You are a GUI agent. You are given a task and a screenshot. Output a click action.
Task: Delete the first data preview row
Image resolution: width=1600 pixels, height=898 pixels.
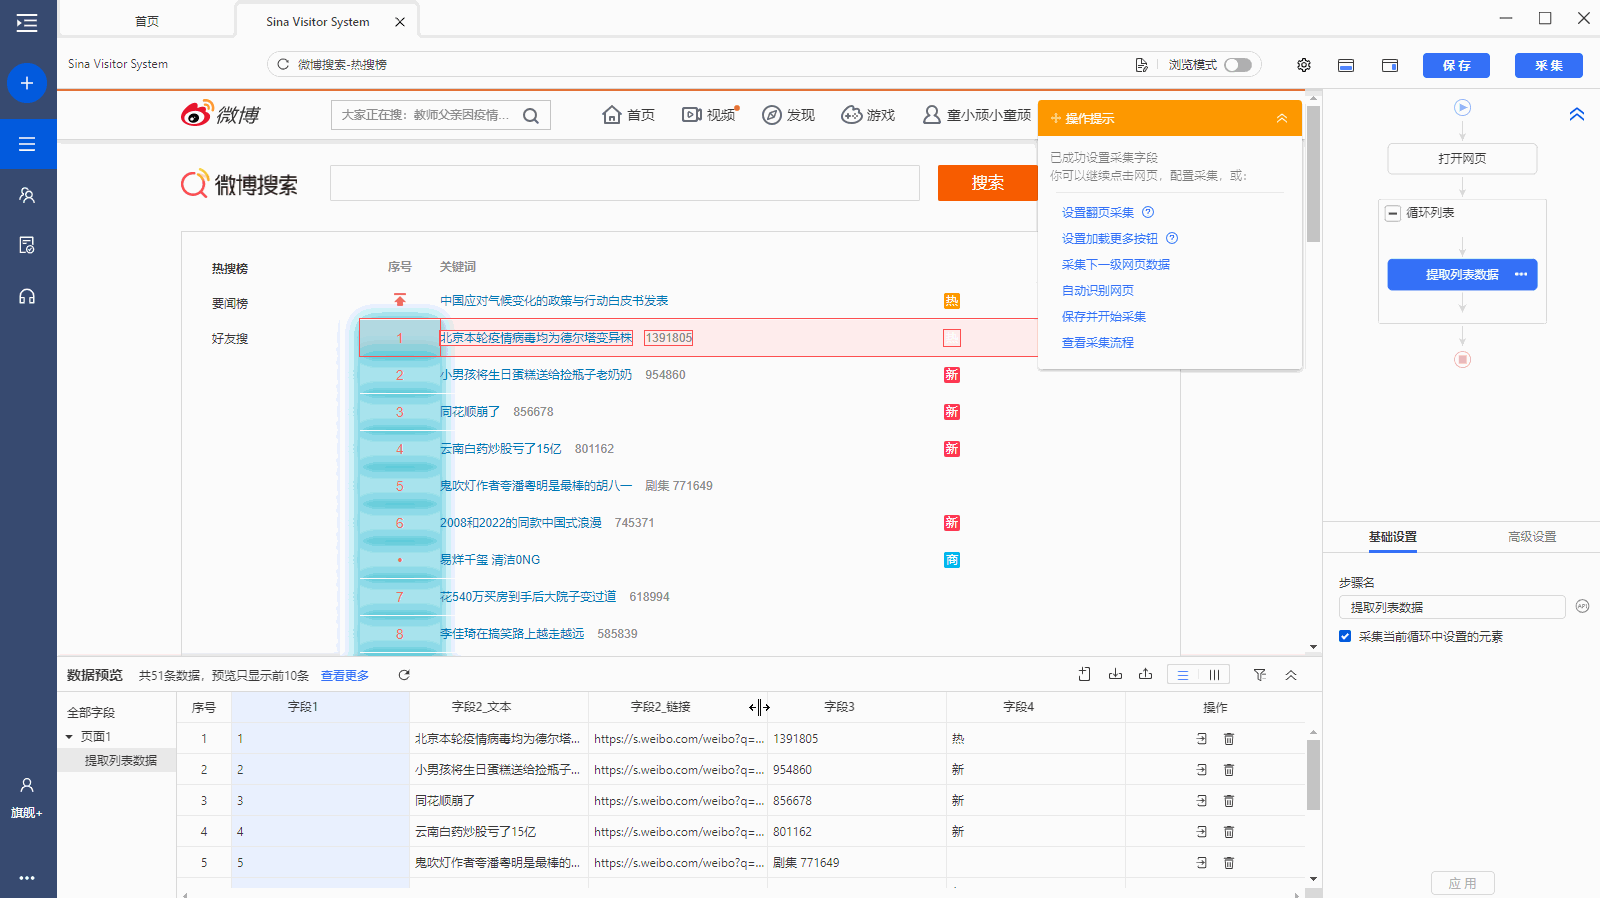(x=1229, y=739)
